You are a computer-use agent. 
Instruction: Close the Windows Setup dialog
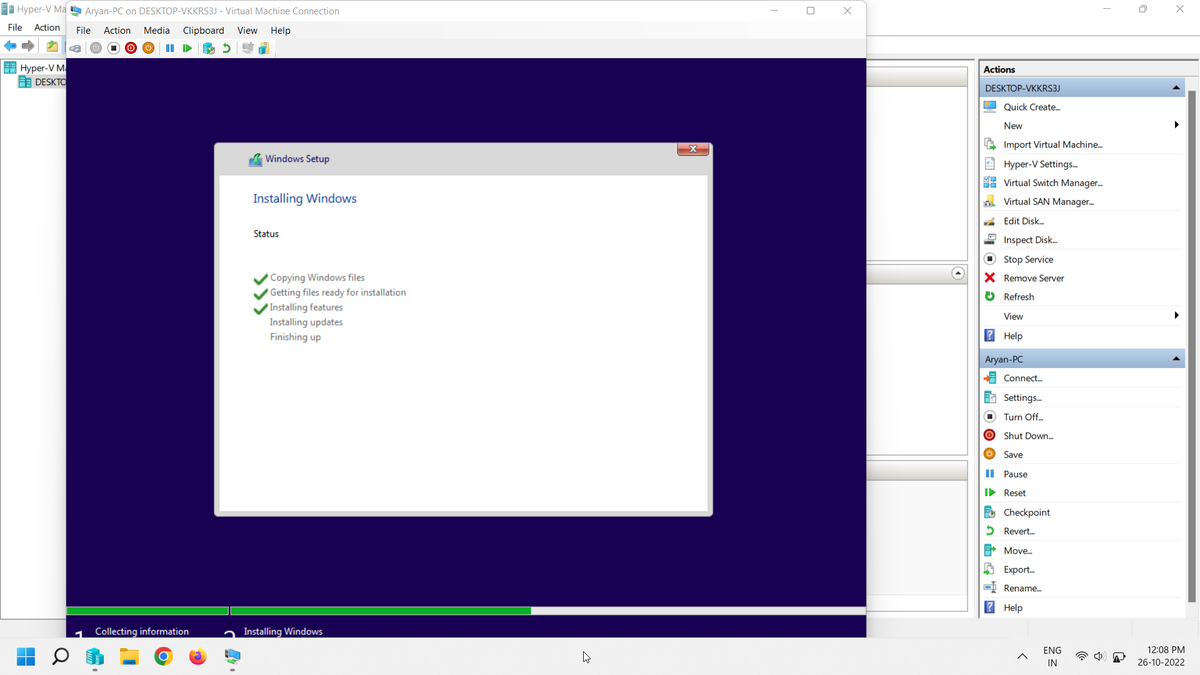coord(693,149)
